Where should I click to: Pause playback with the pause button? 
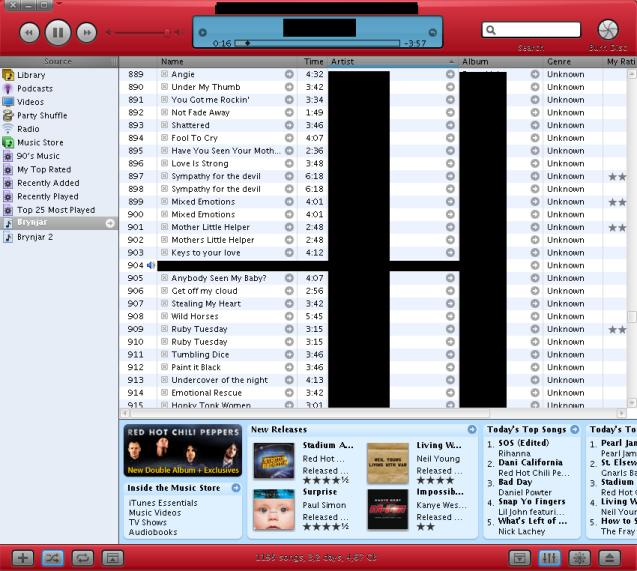click(x=58, y=32)
